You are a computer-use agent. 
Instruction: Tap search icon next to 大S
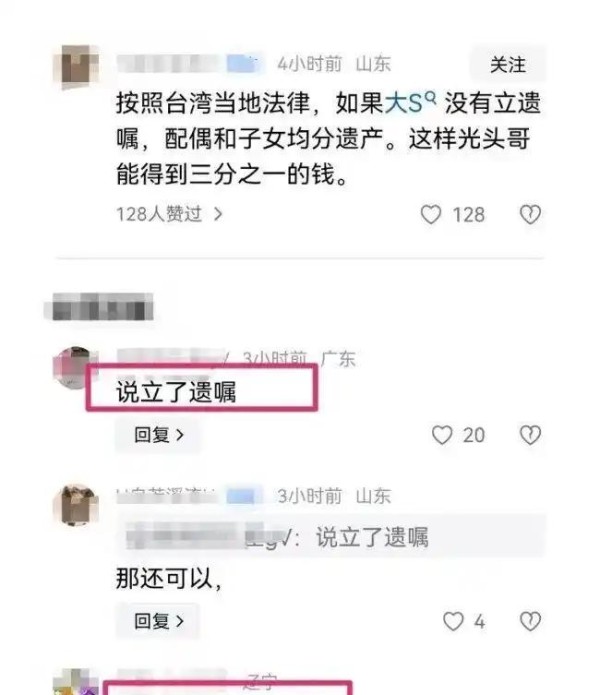point(430,96)
